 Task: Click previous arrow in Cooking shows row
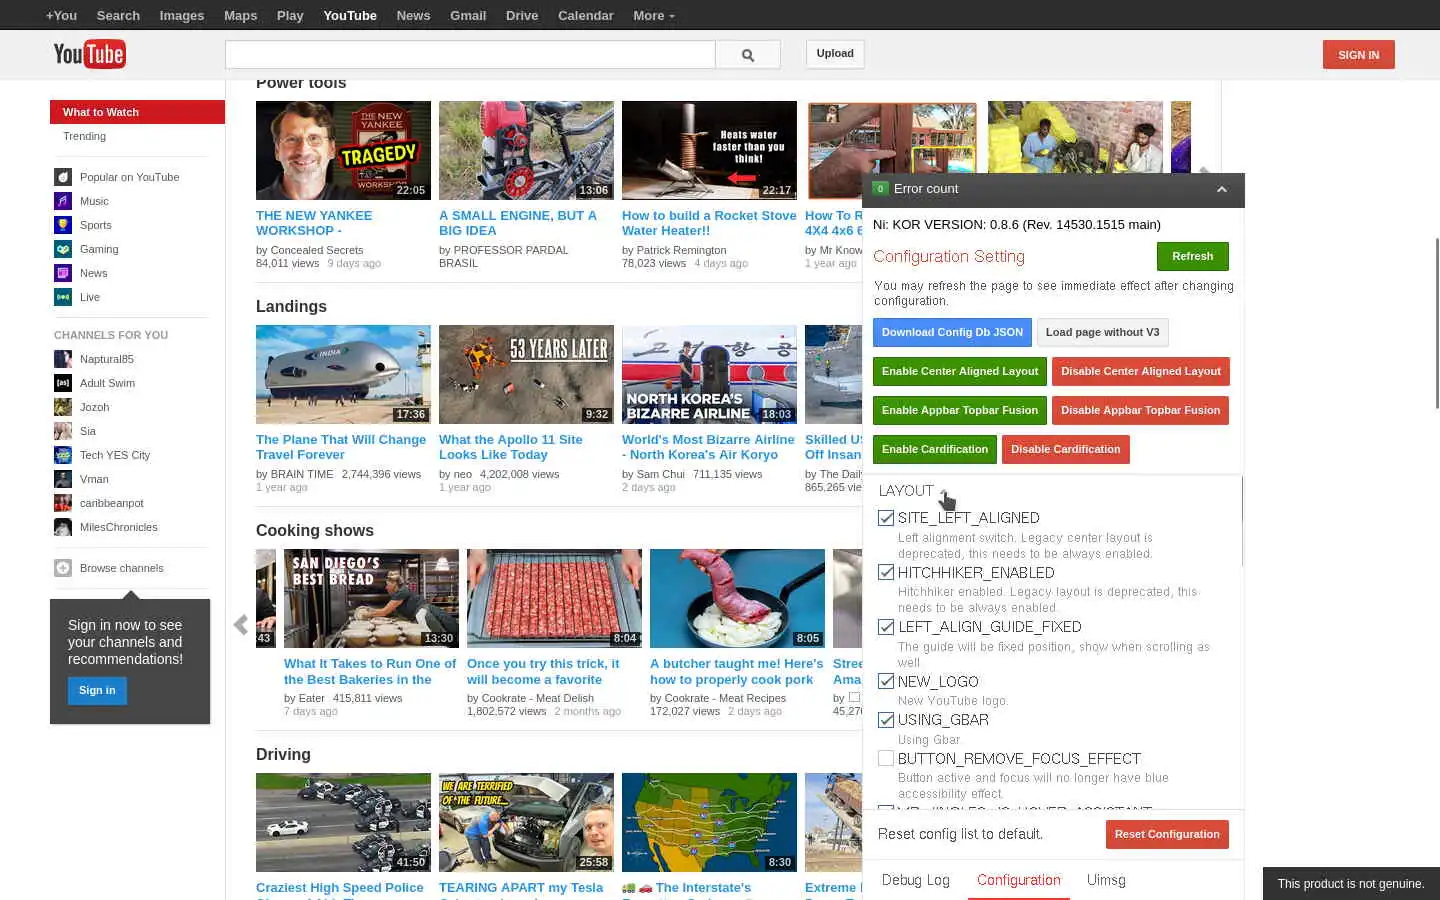(x=241, y=625)
